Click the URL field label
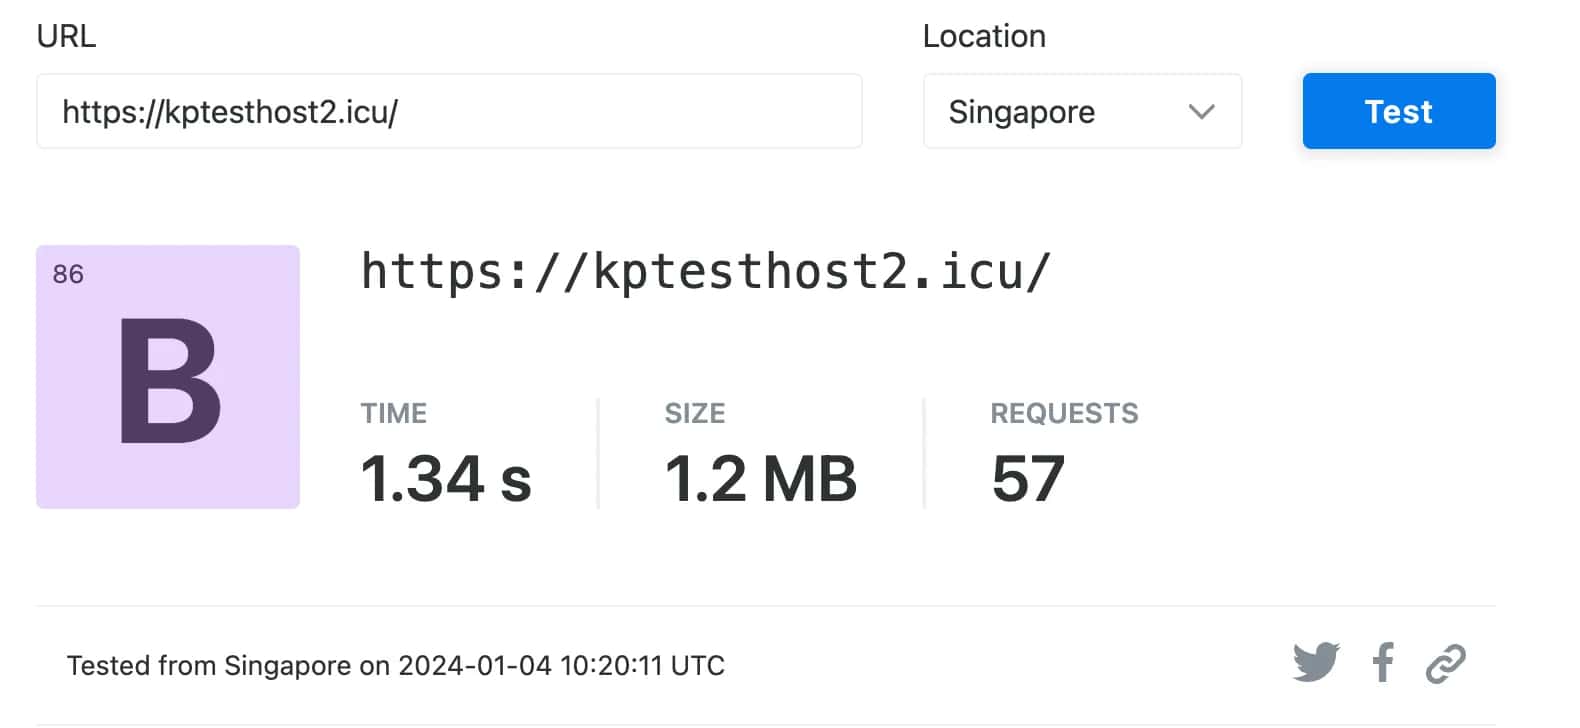Image resolution: width=1580 pixels, height=728 pixels. coord(66,36)
